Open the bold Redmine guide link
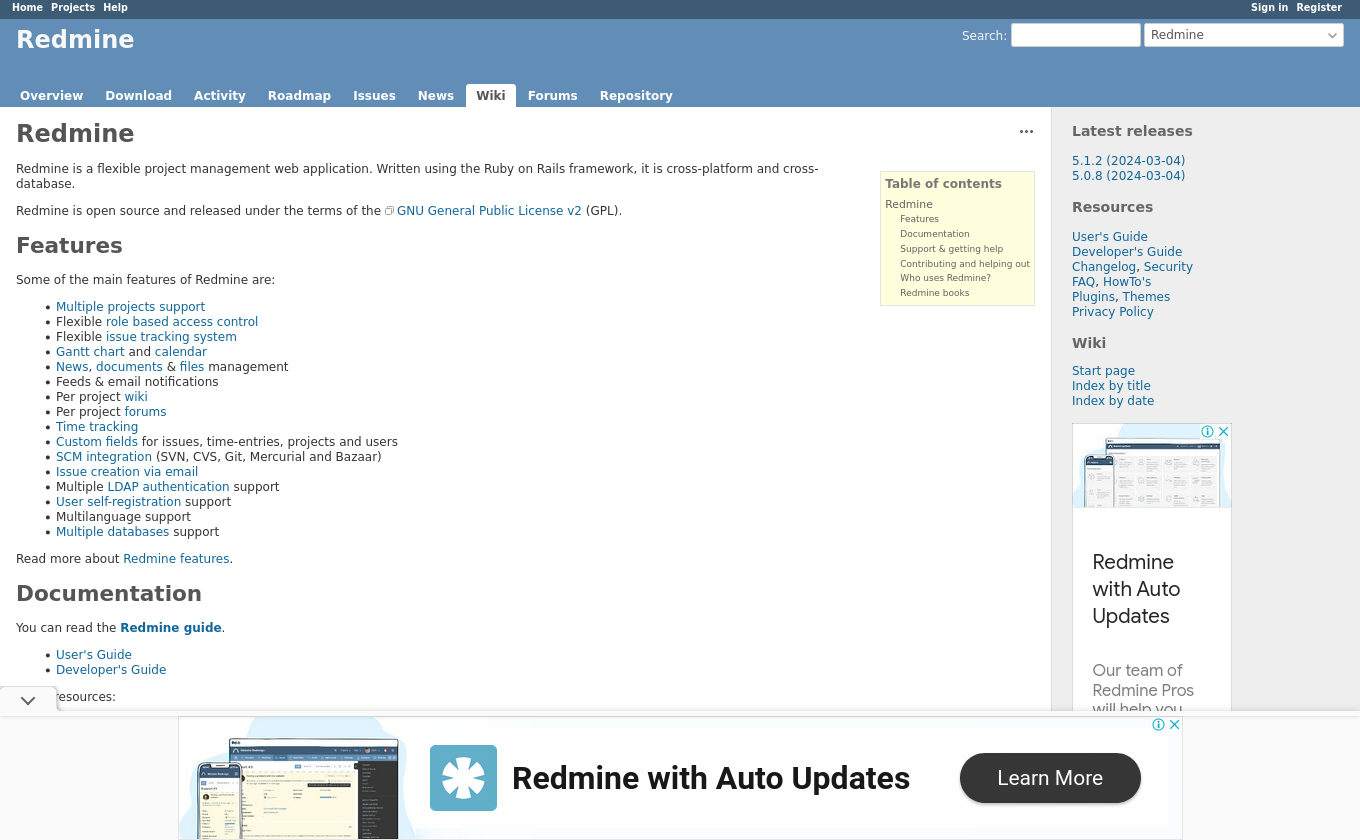 point(171,628)
